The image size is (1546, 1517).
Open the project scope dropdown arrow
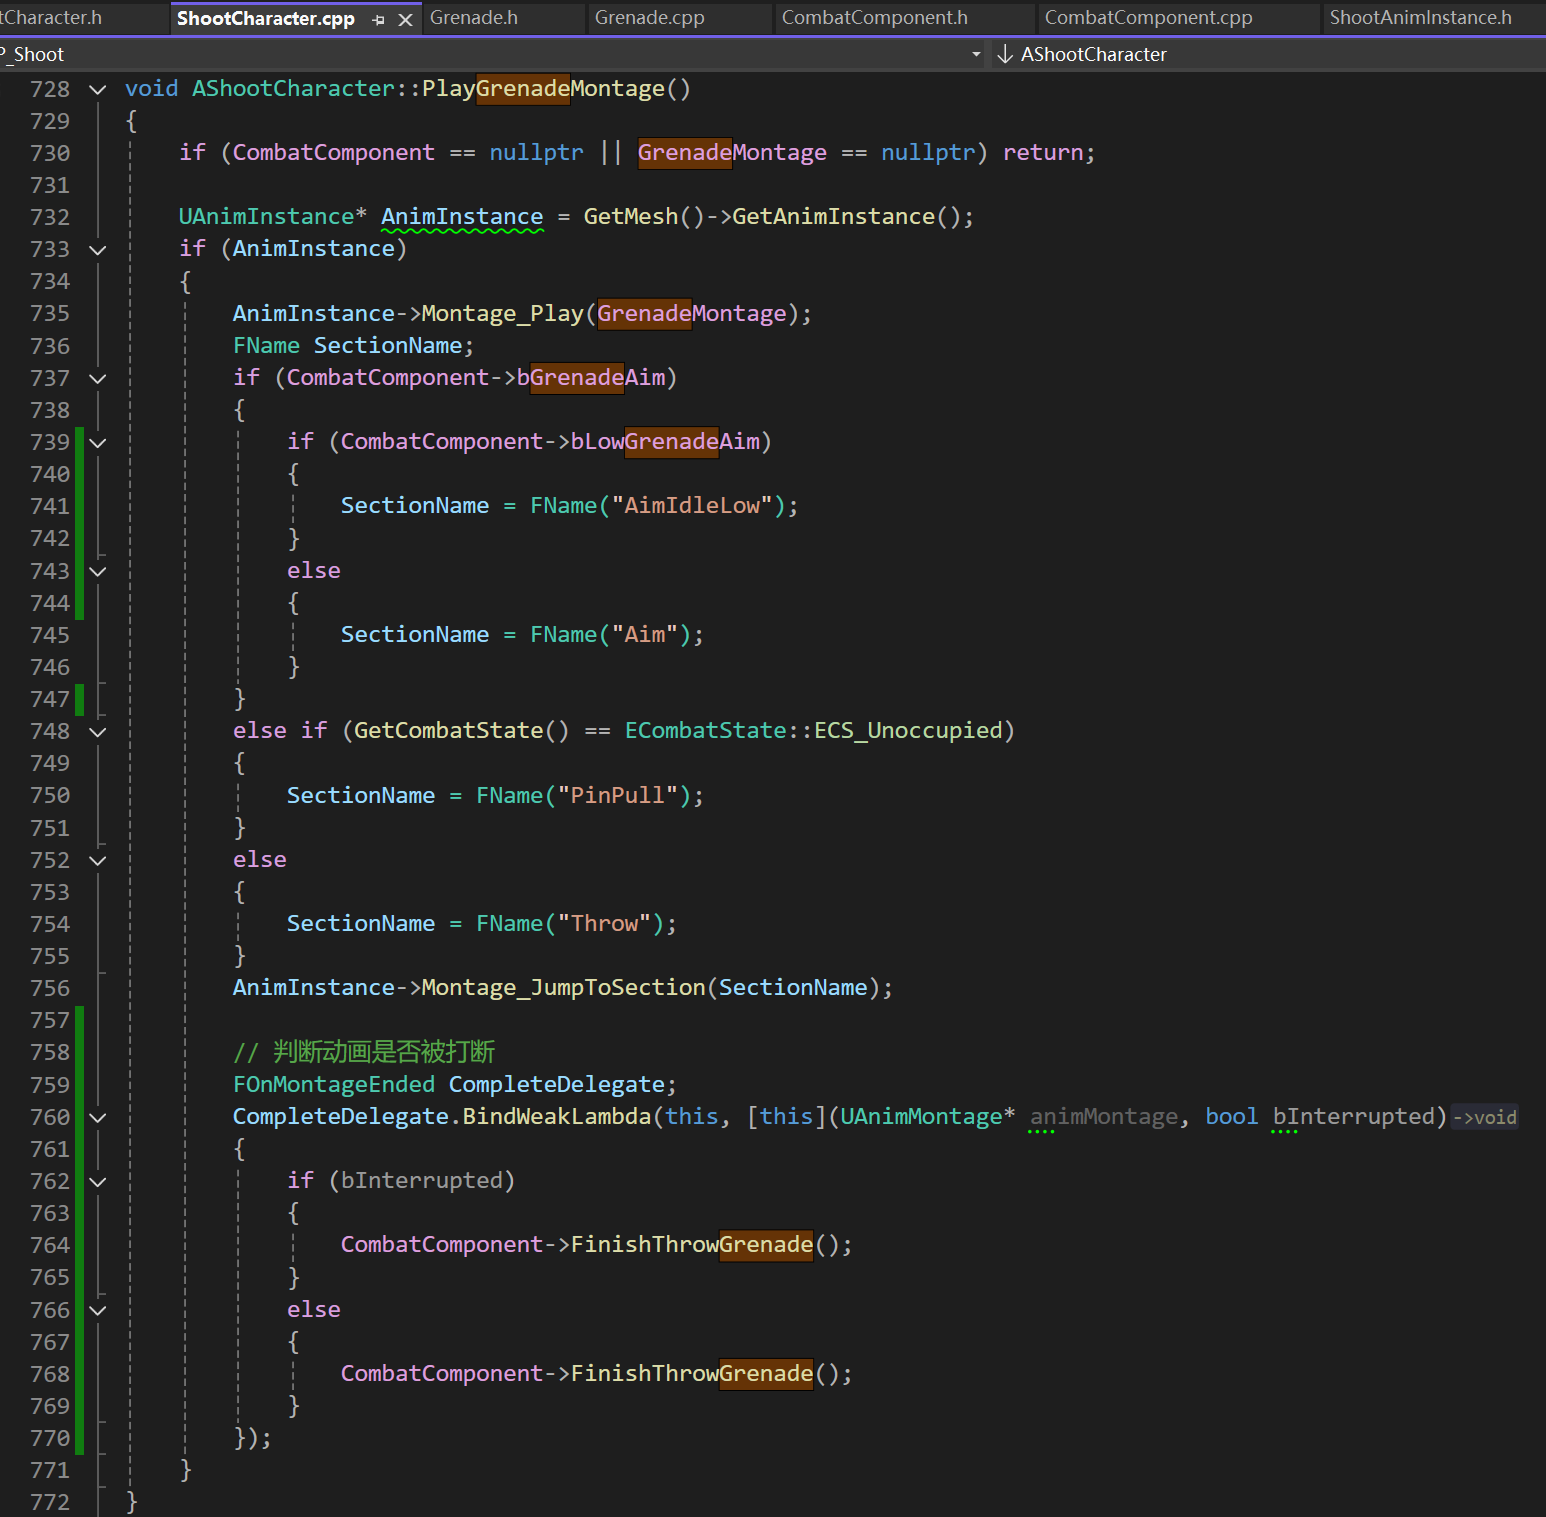click(x=976, y=54)
